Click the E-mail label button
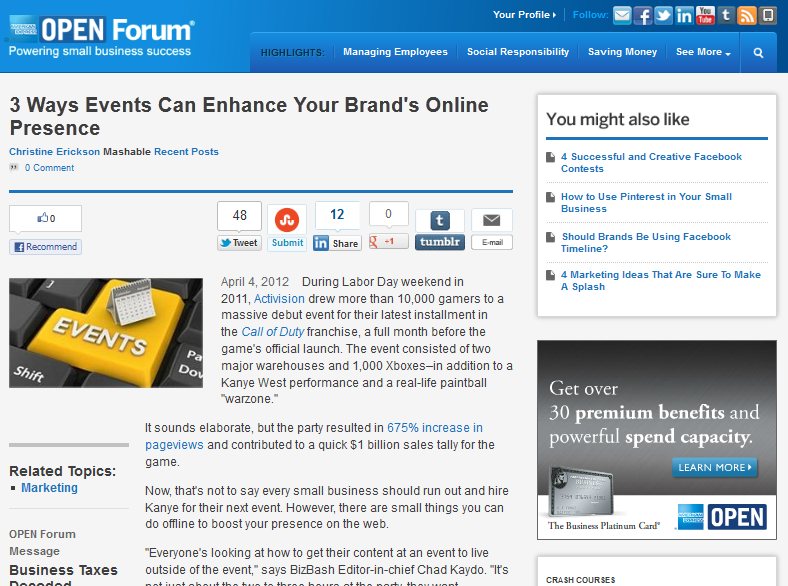 (492, 242)
